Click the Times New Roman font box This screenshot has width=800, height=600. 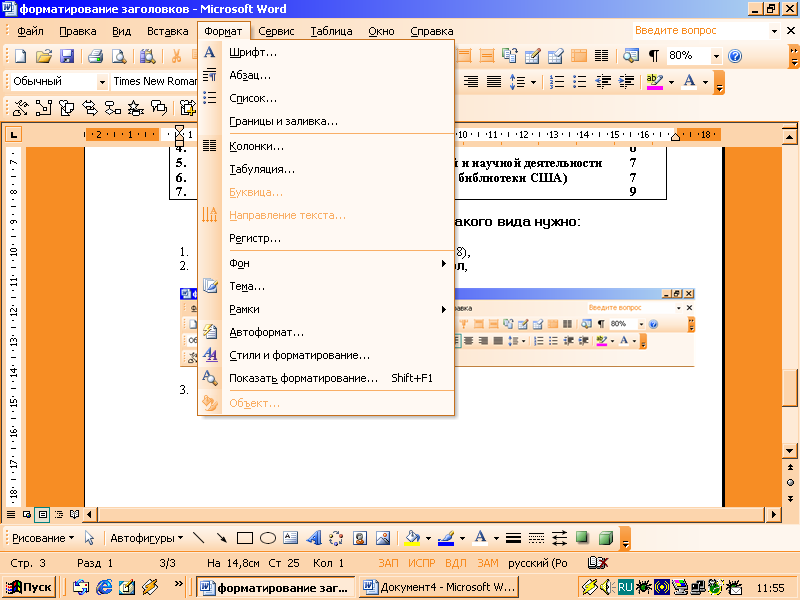pyautogui.click(x=155, y=82)
